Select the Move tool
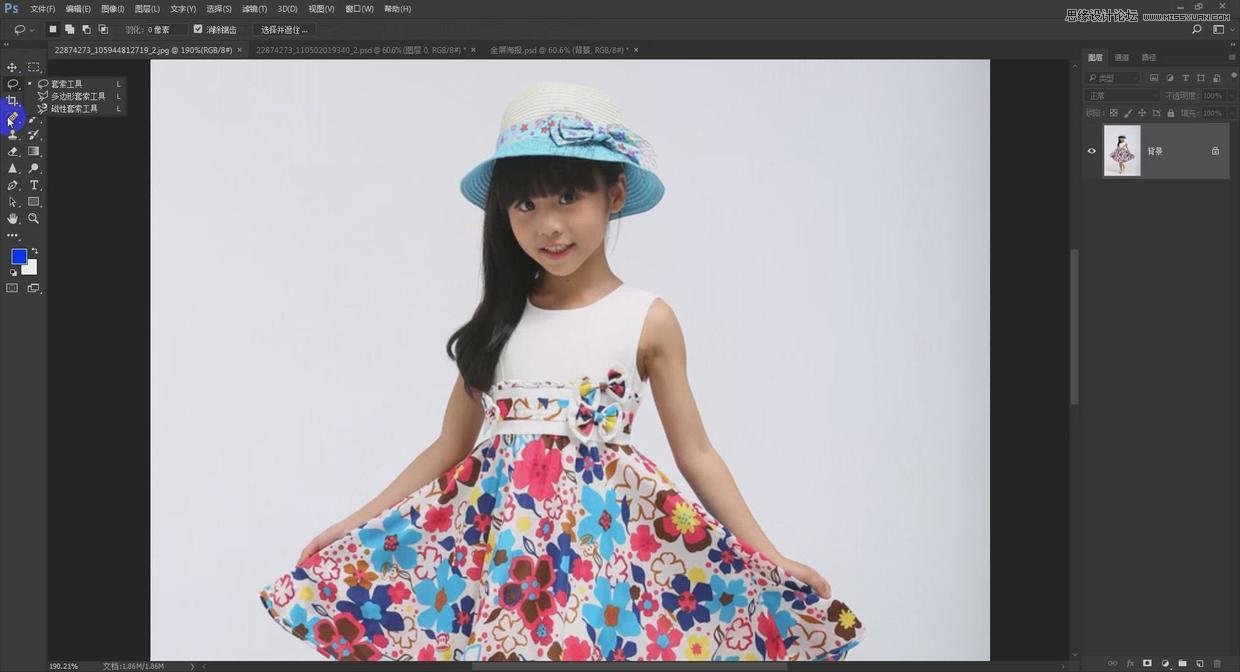1240x672 pixels. (x=12, y=67)
